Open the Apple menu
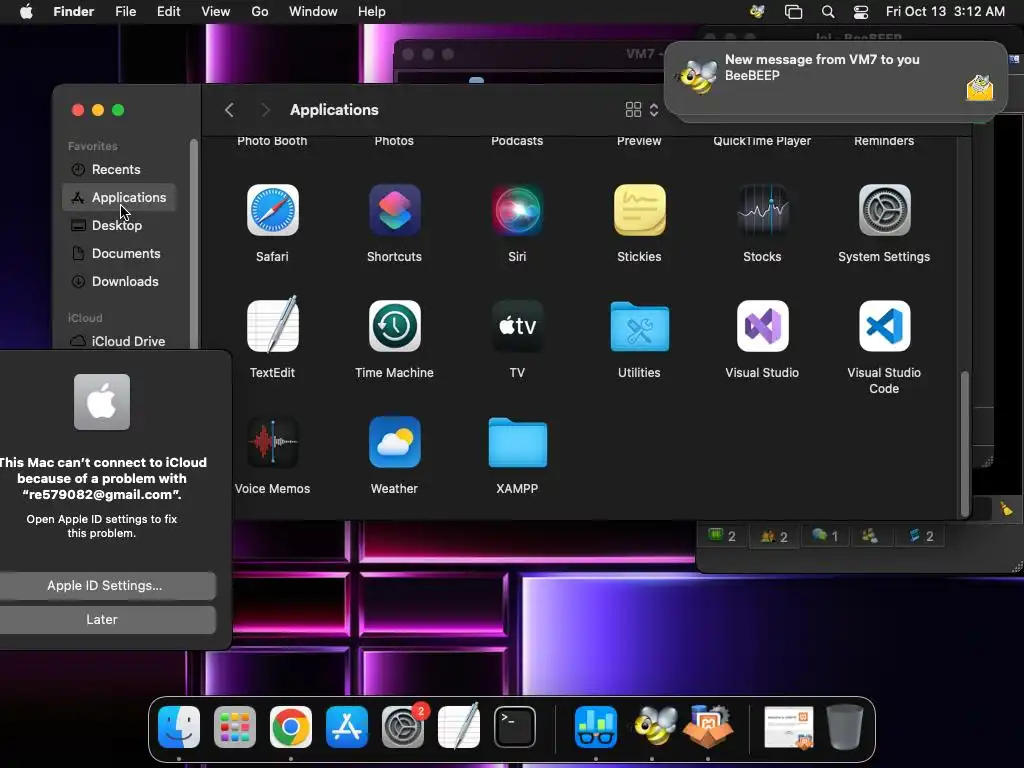This screenshot has width=1024, height=768. click(26, 12)
